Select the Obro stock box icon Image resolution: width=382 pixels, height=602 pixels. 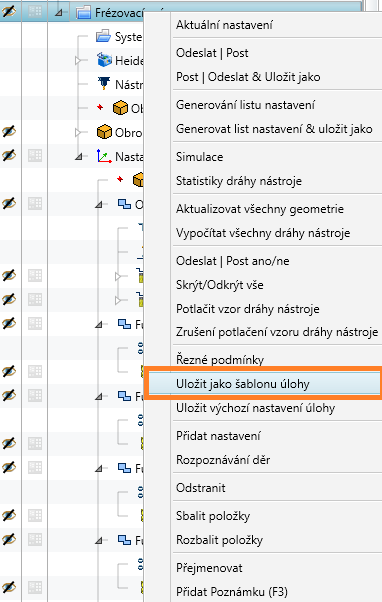tap(104, 132)
